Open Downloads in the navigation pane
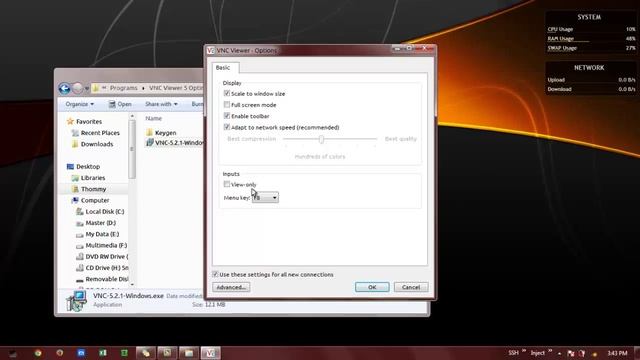The image size is (640, 360). click(93, 144)
